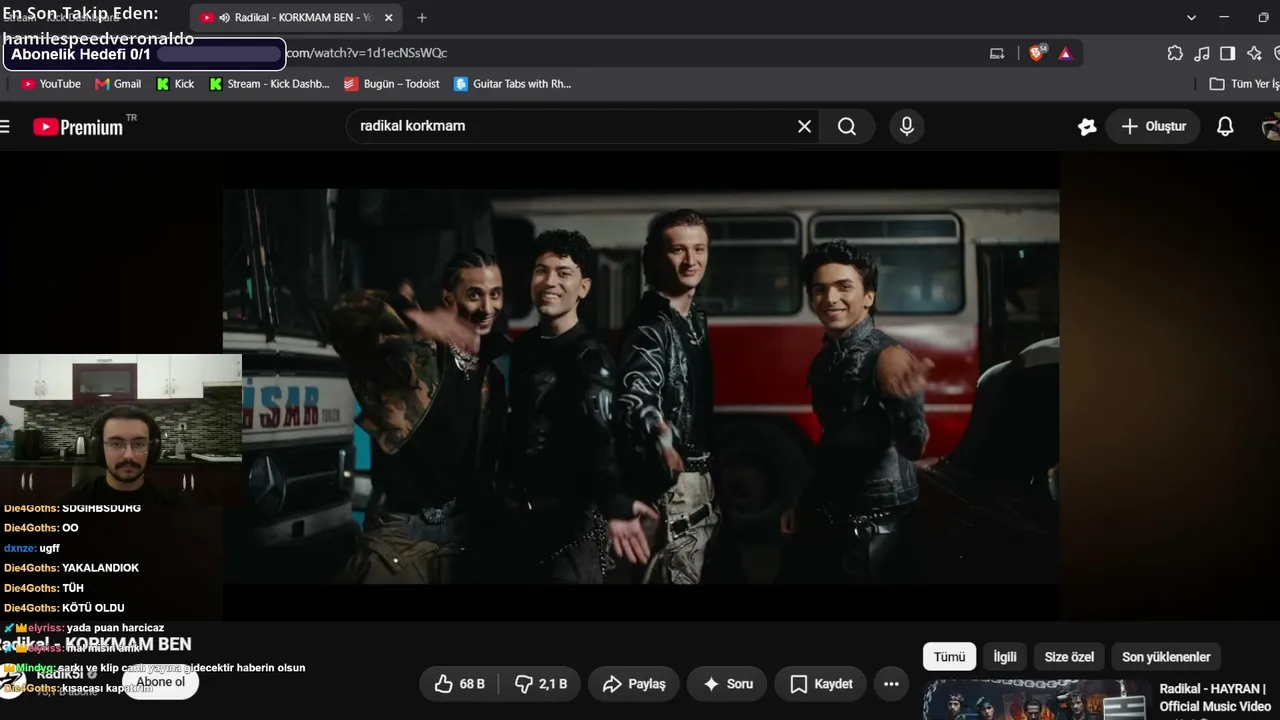Ask about the video with Soru
This screenshot has height=720, width=1280.
[728, 684]
